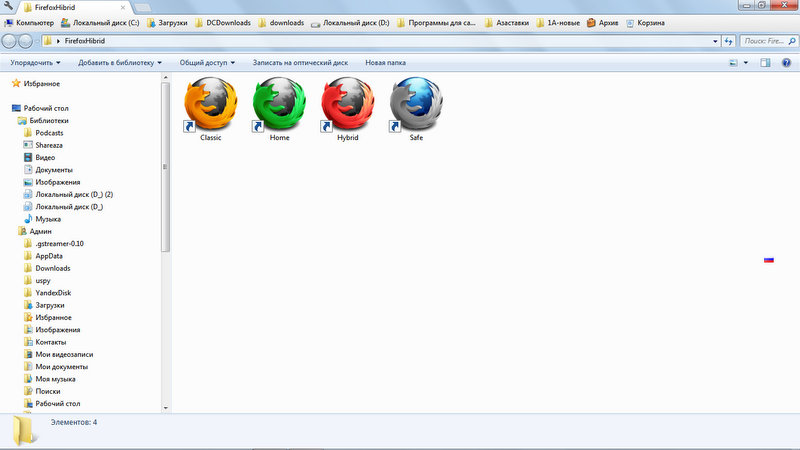Open the view options dropdown arrow

coord(745,63)
